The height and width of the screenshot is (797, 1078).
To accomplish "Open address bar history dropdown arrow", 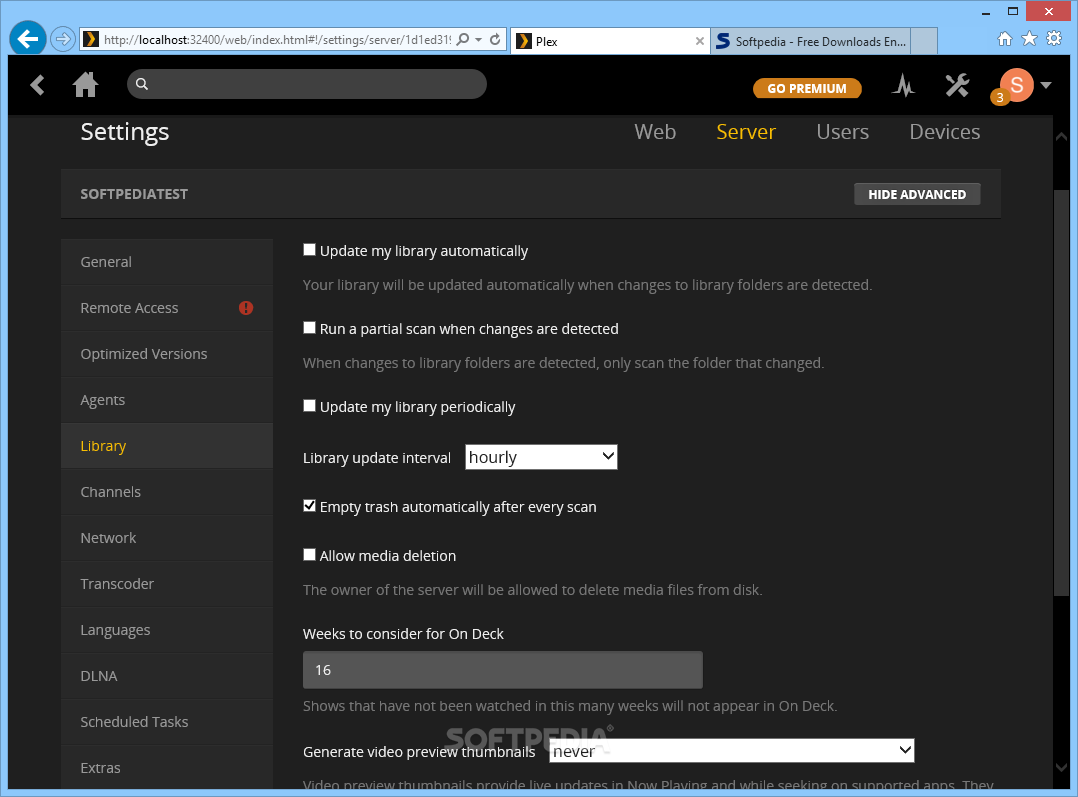I will click(x=478, y=40).
